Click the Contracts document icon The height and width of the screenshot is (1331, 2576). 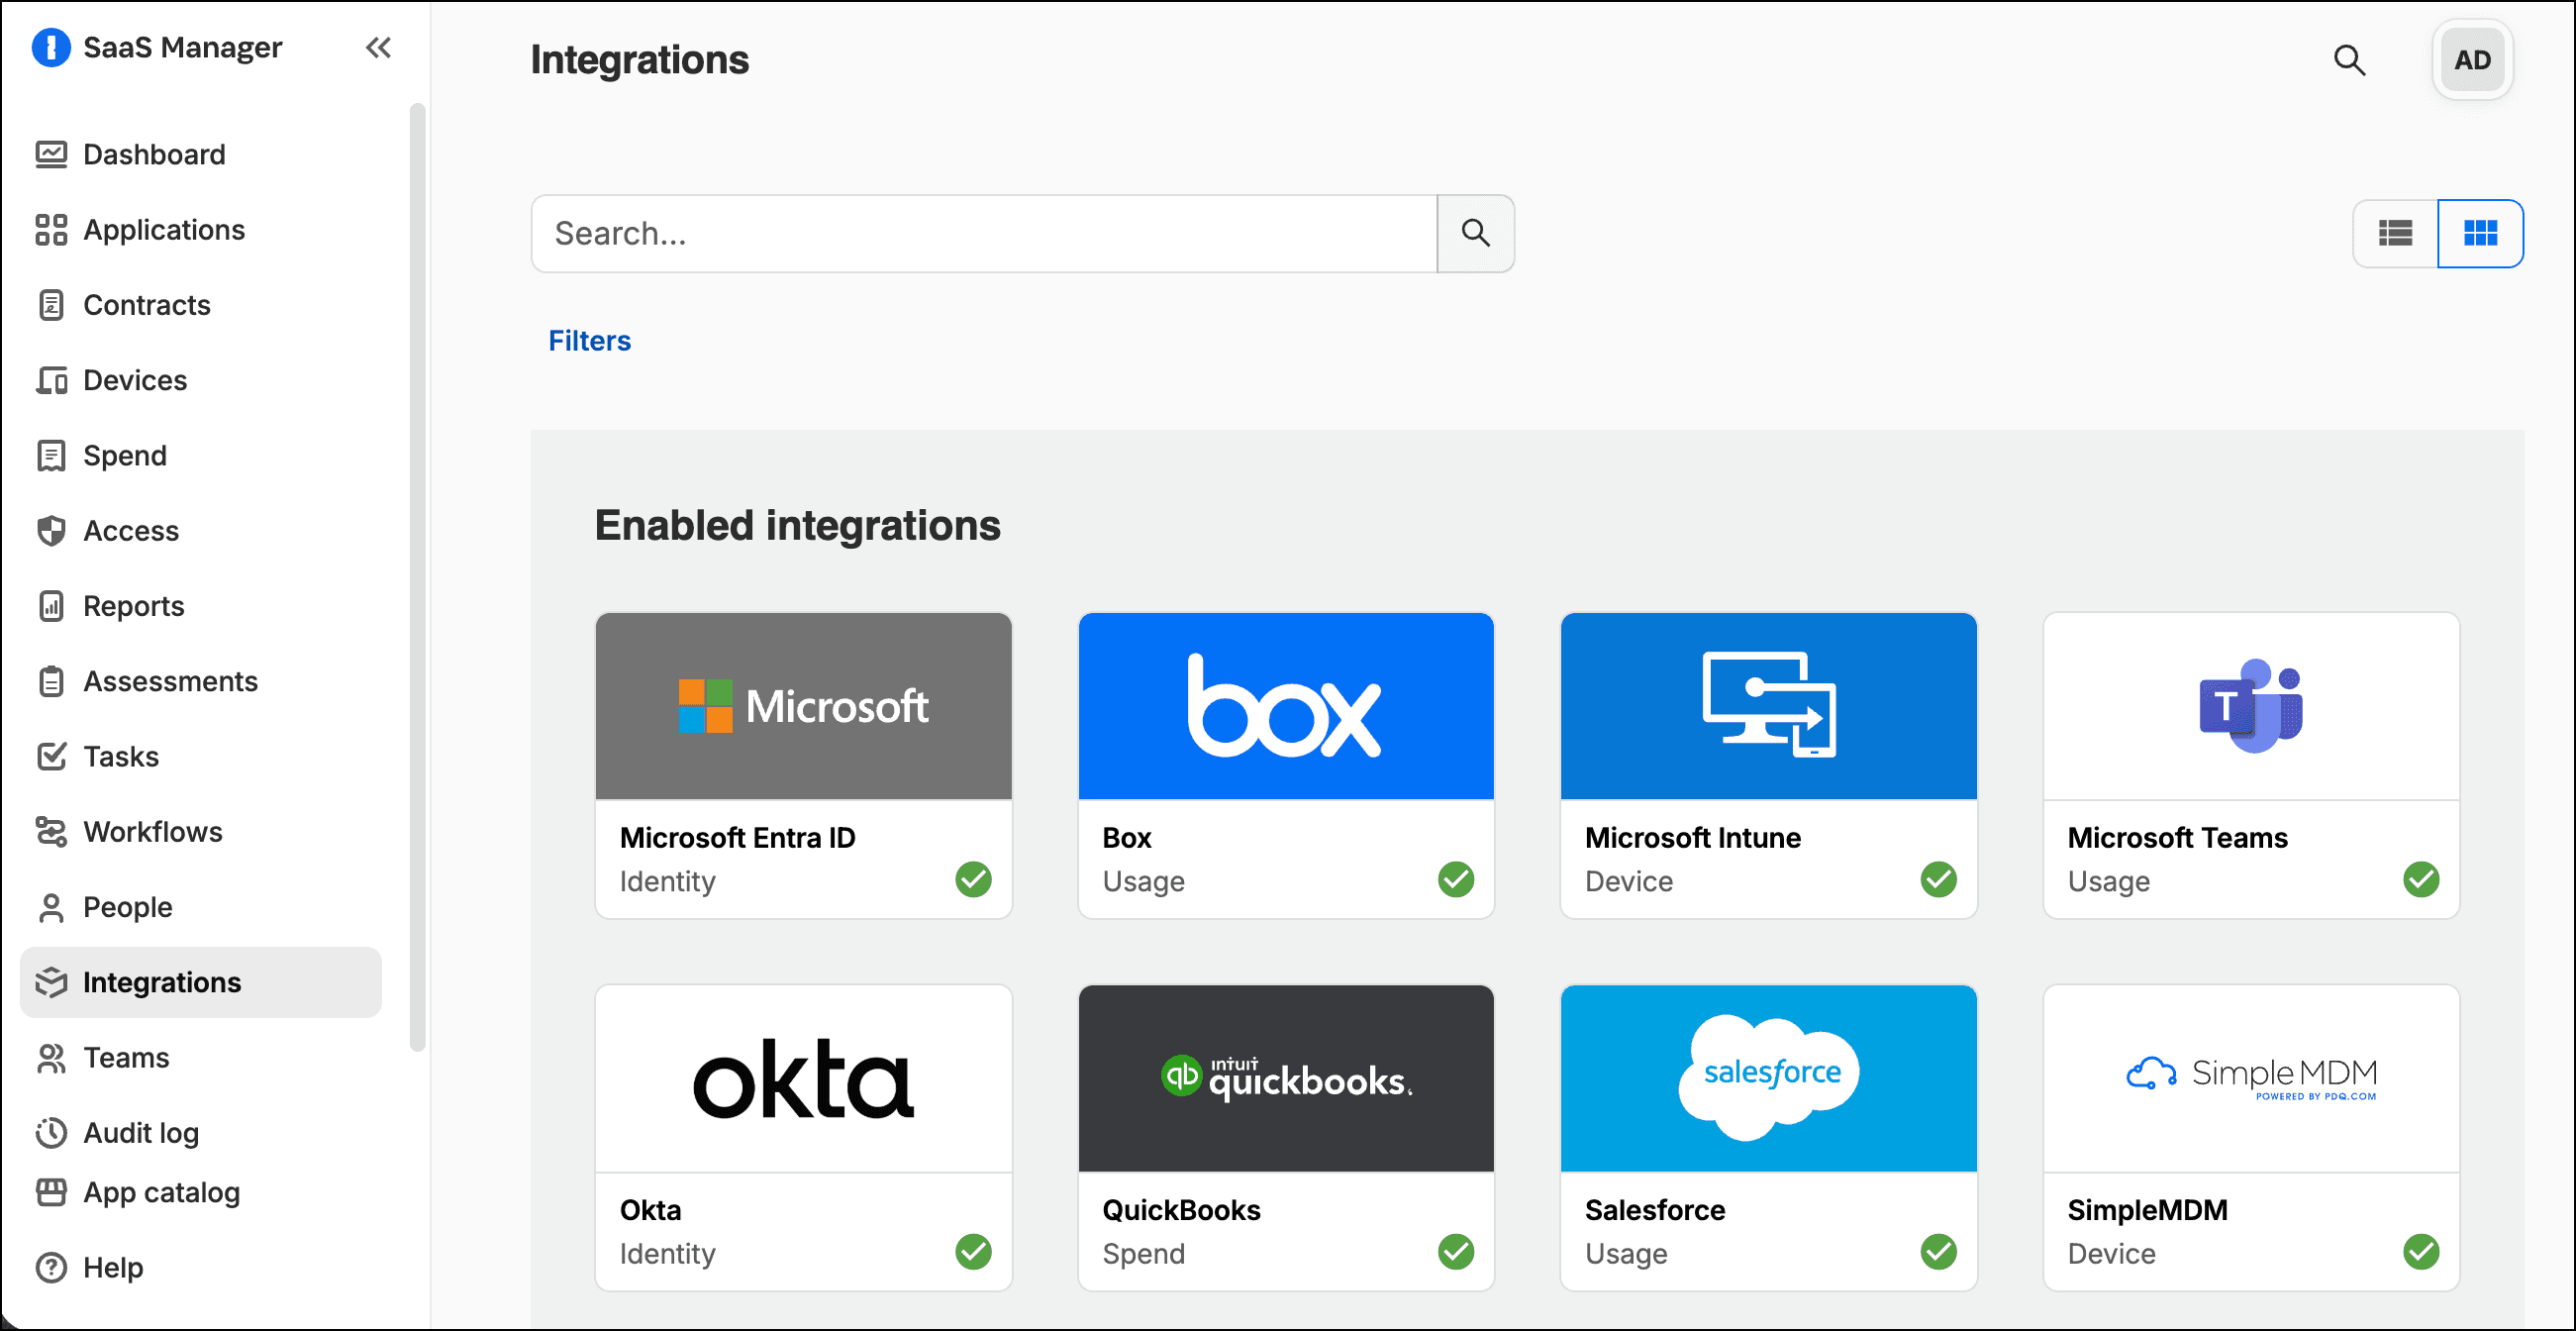point(51,305)
